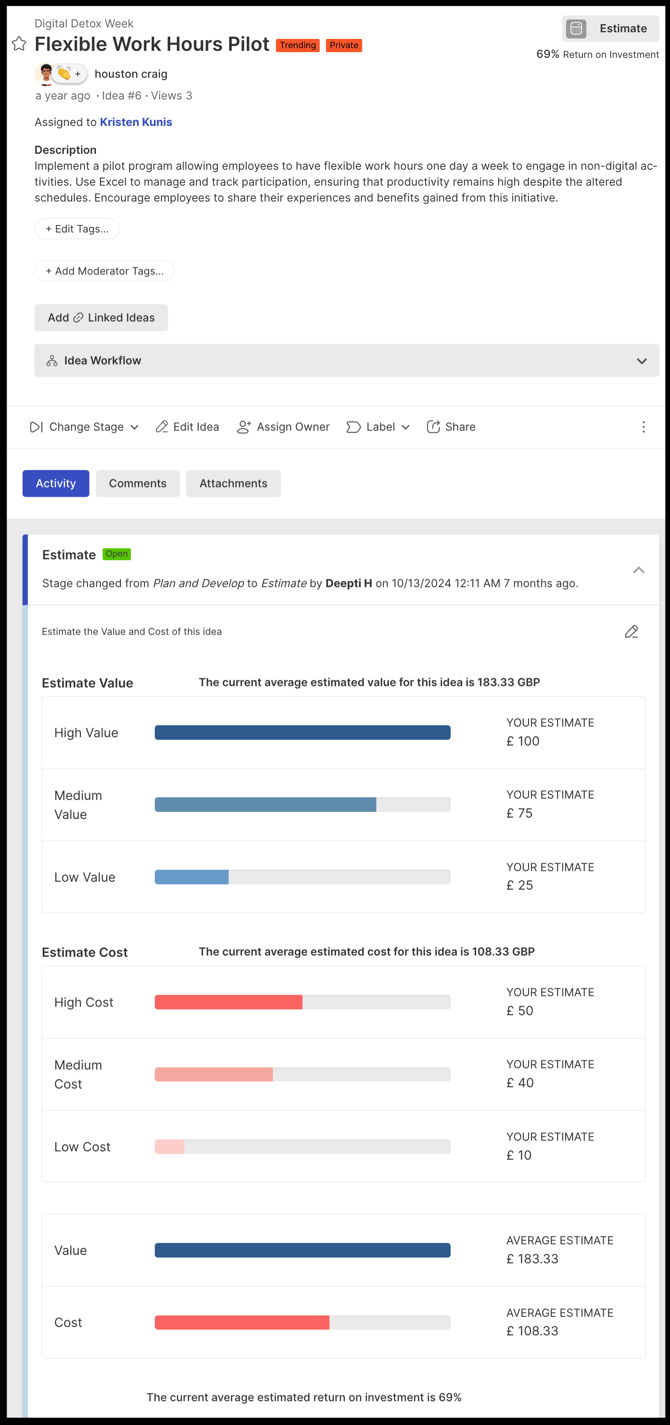Viewport: 670px width, 1425px height.
Task: Click the clap reaction icon beside the author
Action: pos(64,74)
